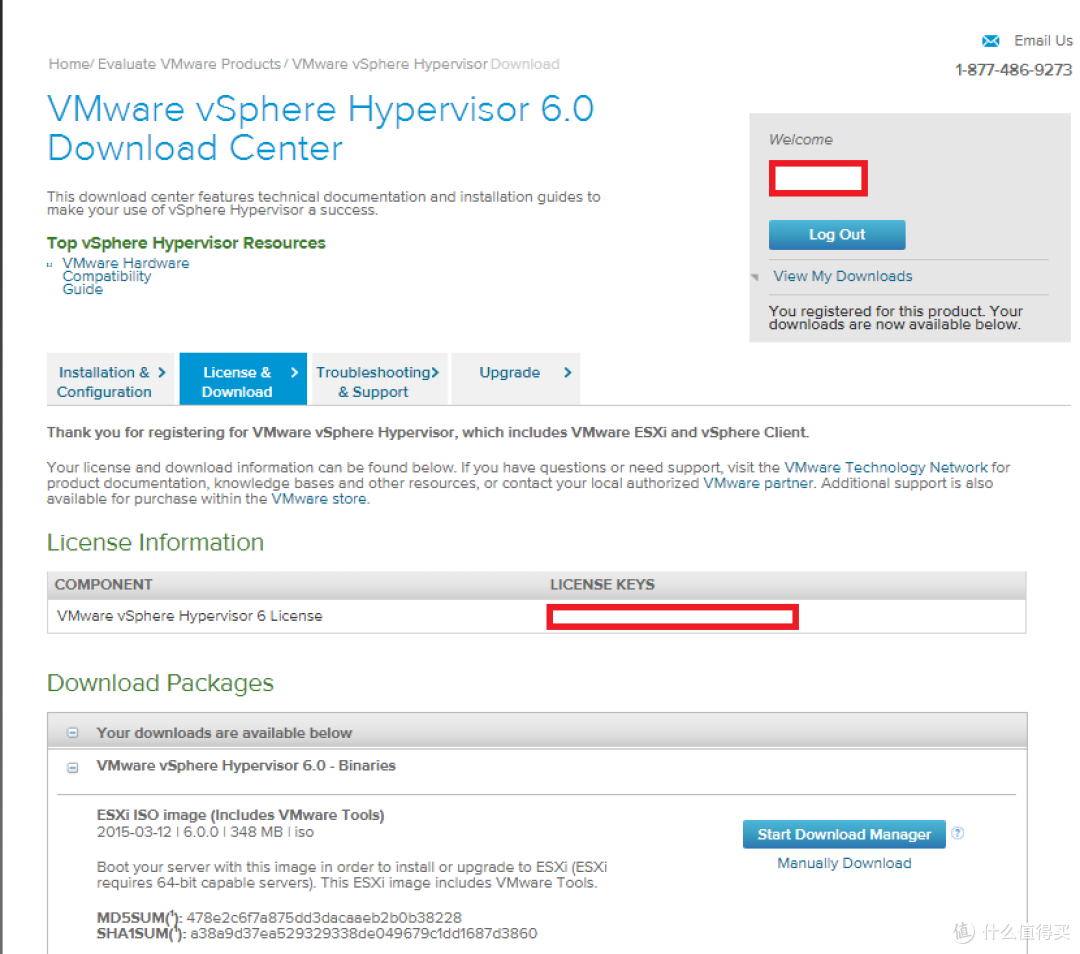Open View My Downloads link
This screenshot has height=954, width=1080.
(x=842, y=276)
